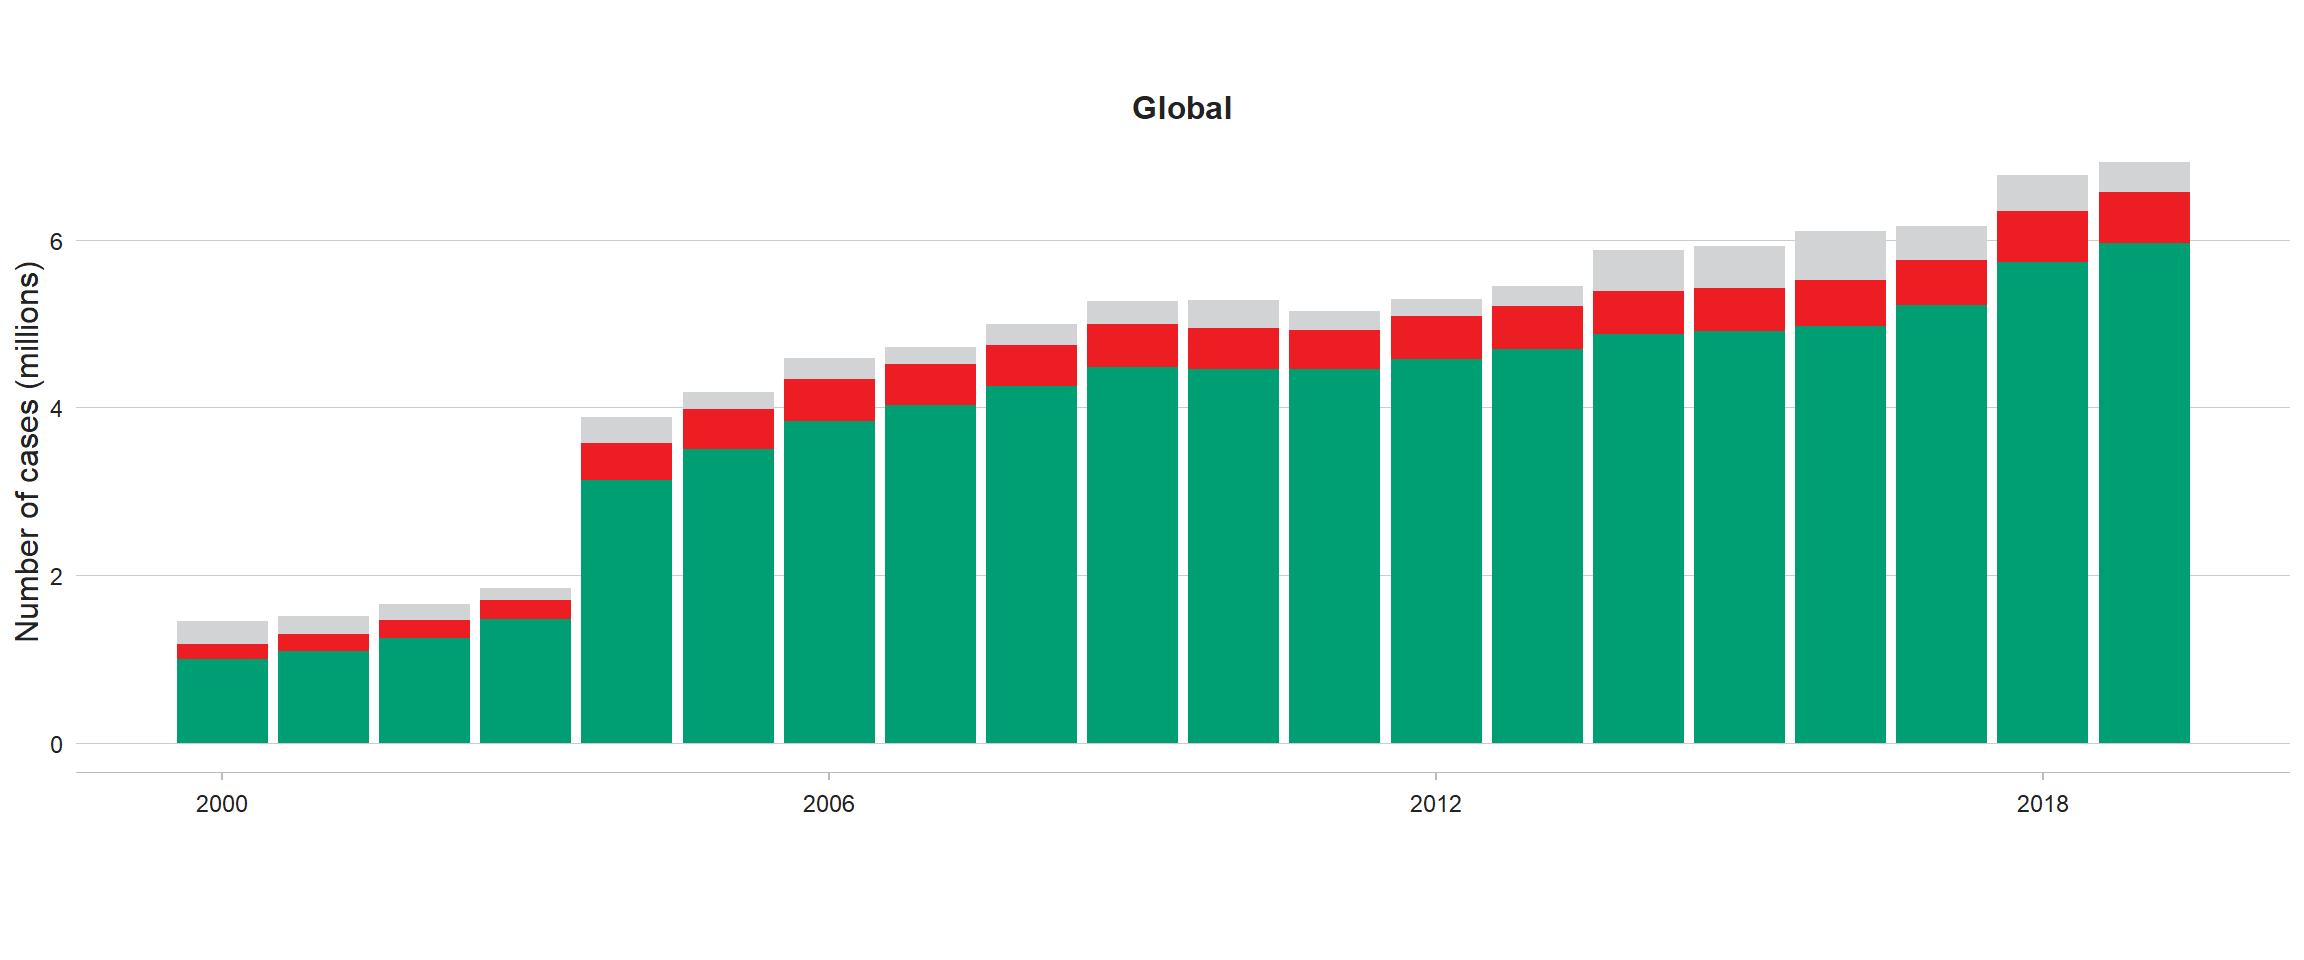The height and width of the screenshot is (960, 2304).
Task: Click the green segment of the 2000 bar
Action: tap(222, 700)
